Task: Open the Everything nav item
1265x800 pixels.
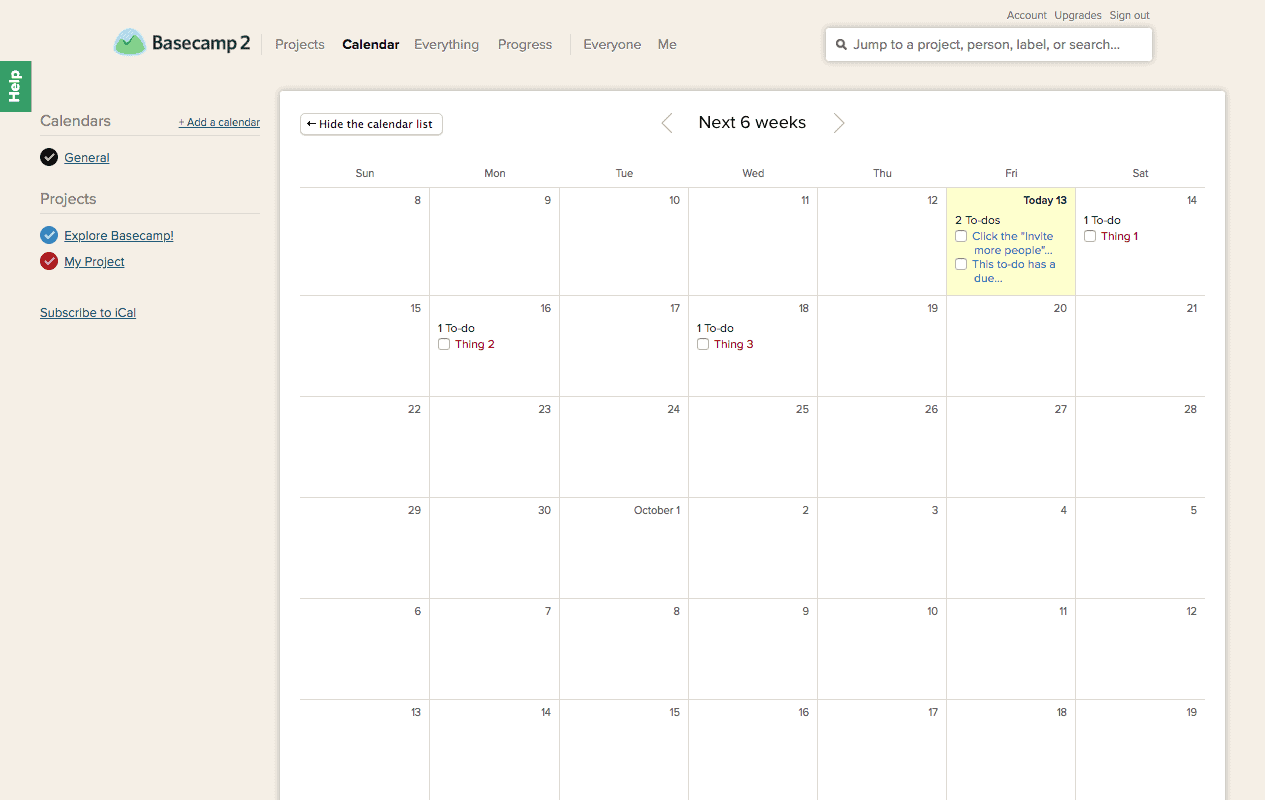Action: [x=446, y=44]
